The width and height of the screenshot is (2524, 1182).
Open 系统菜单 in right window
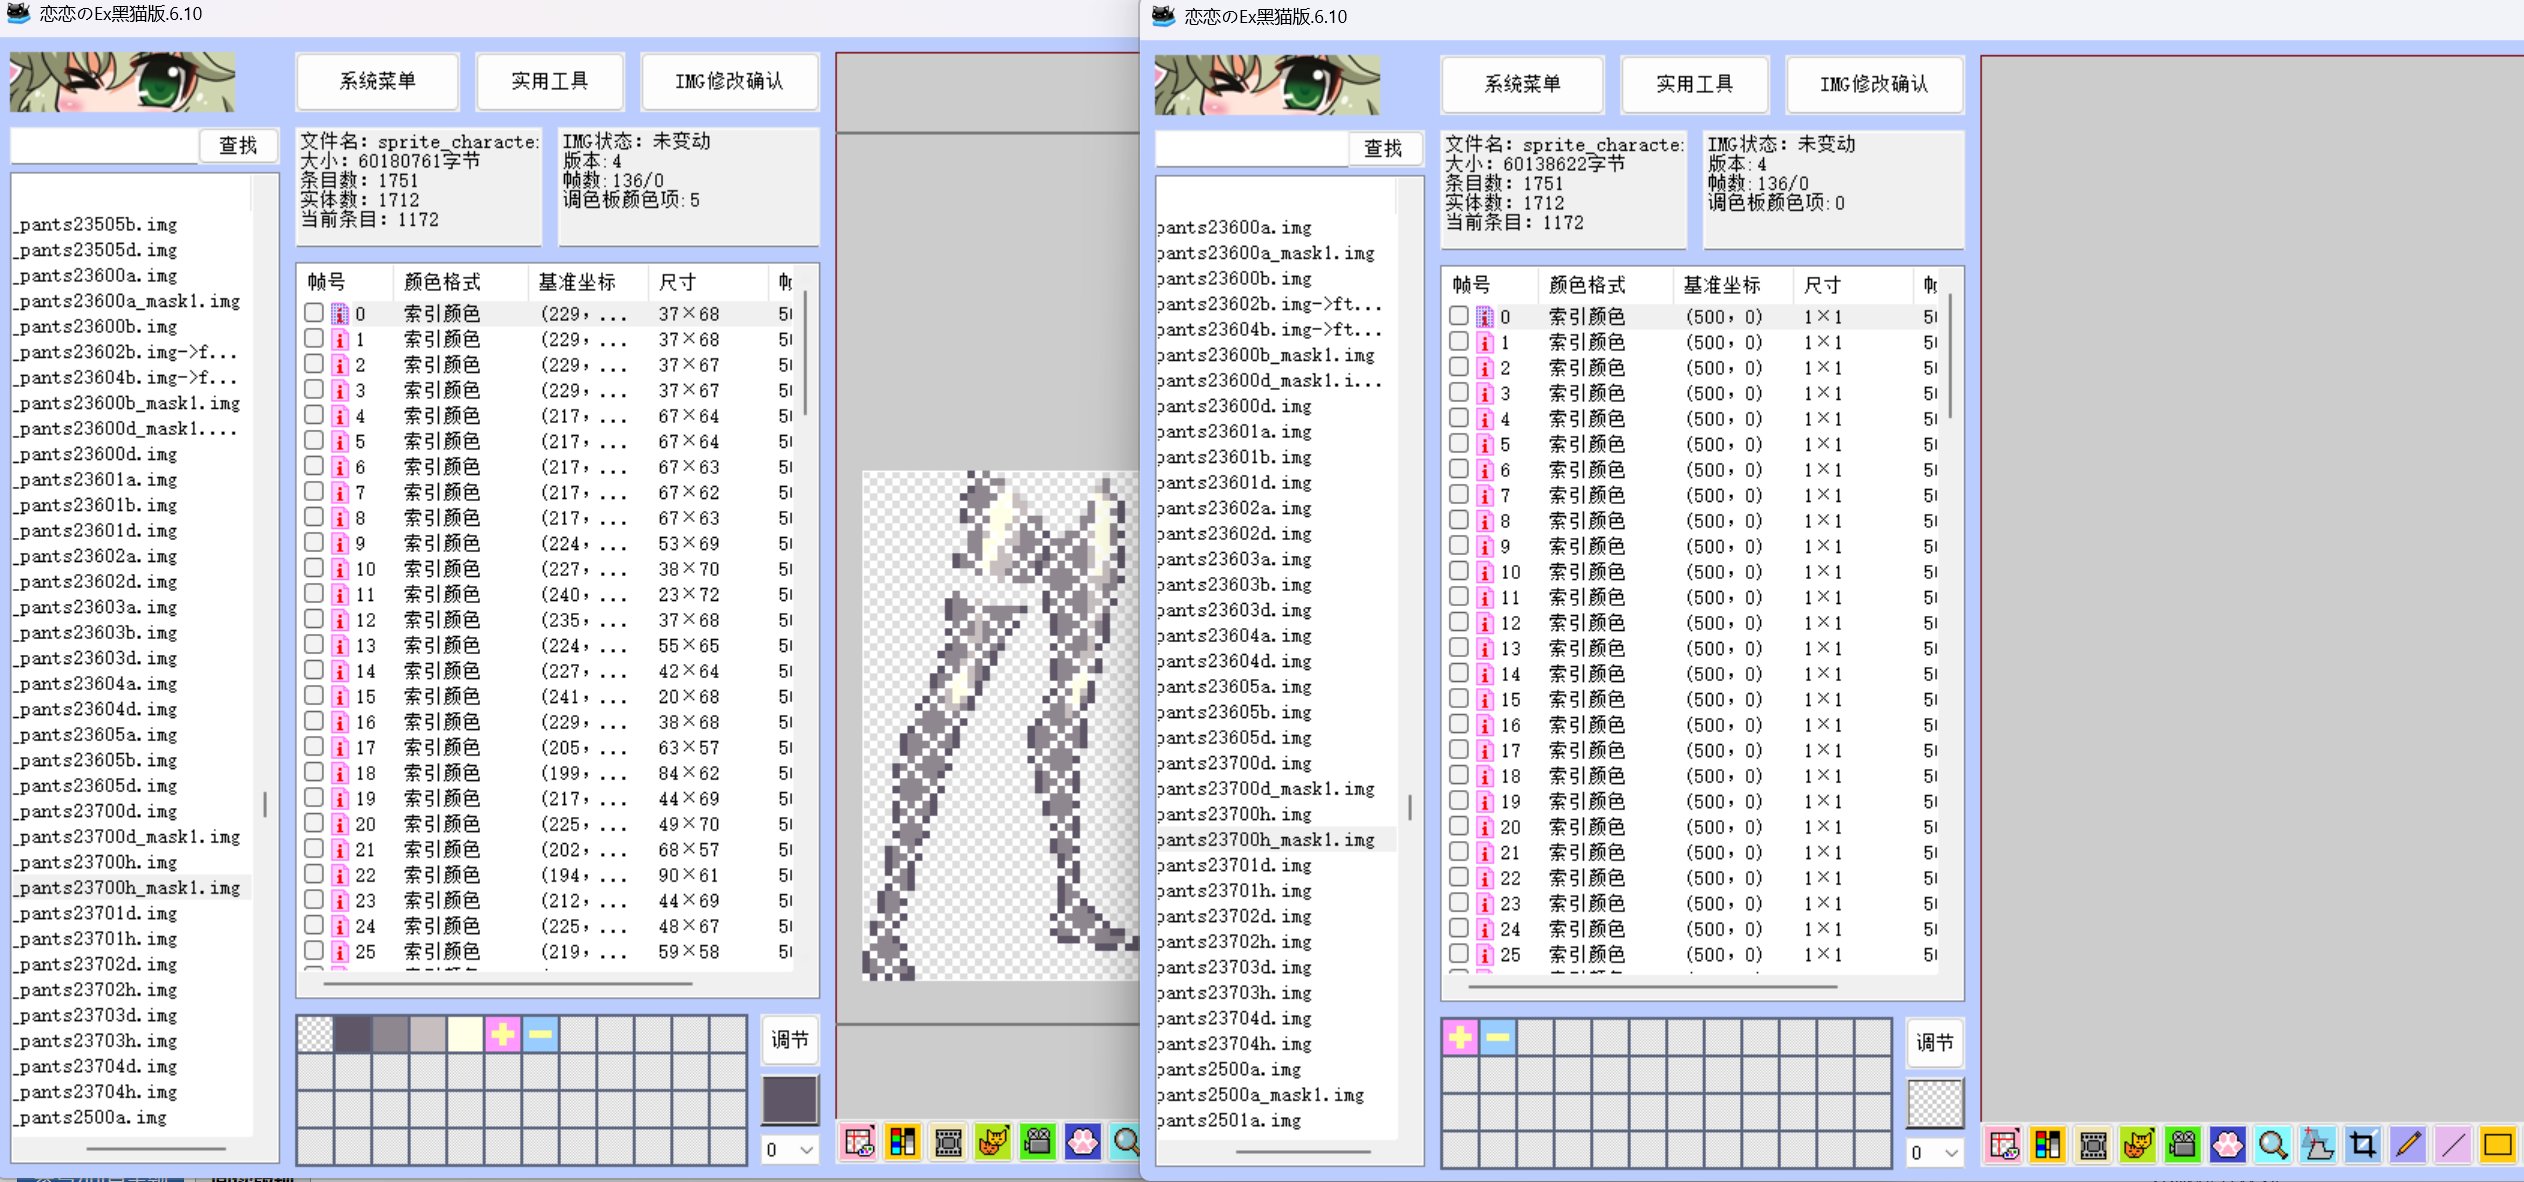tap(1523, 84)
